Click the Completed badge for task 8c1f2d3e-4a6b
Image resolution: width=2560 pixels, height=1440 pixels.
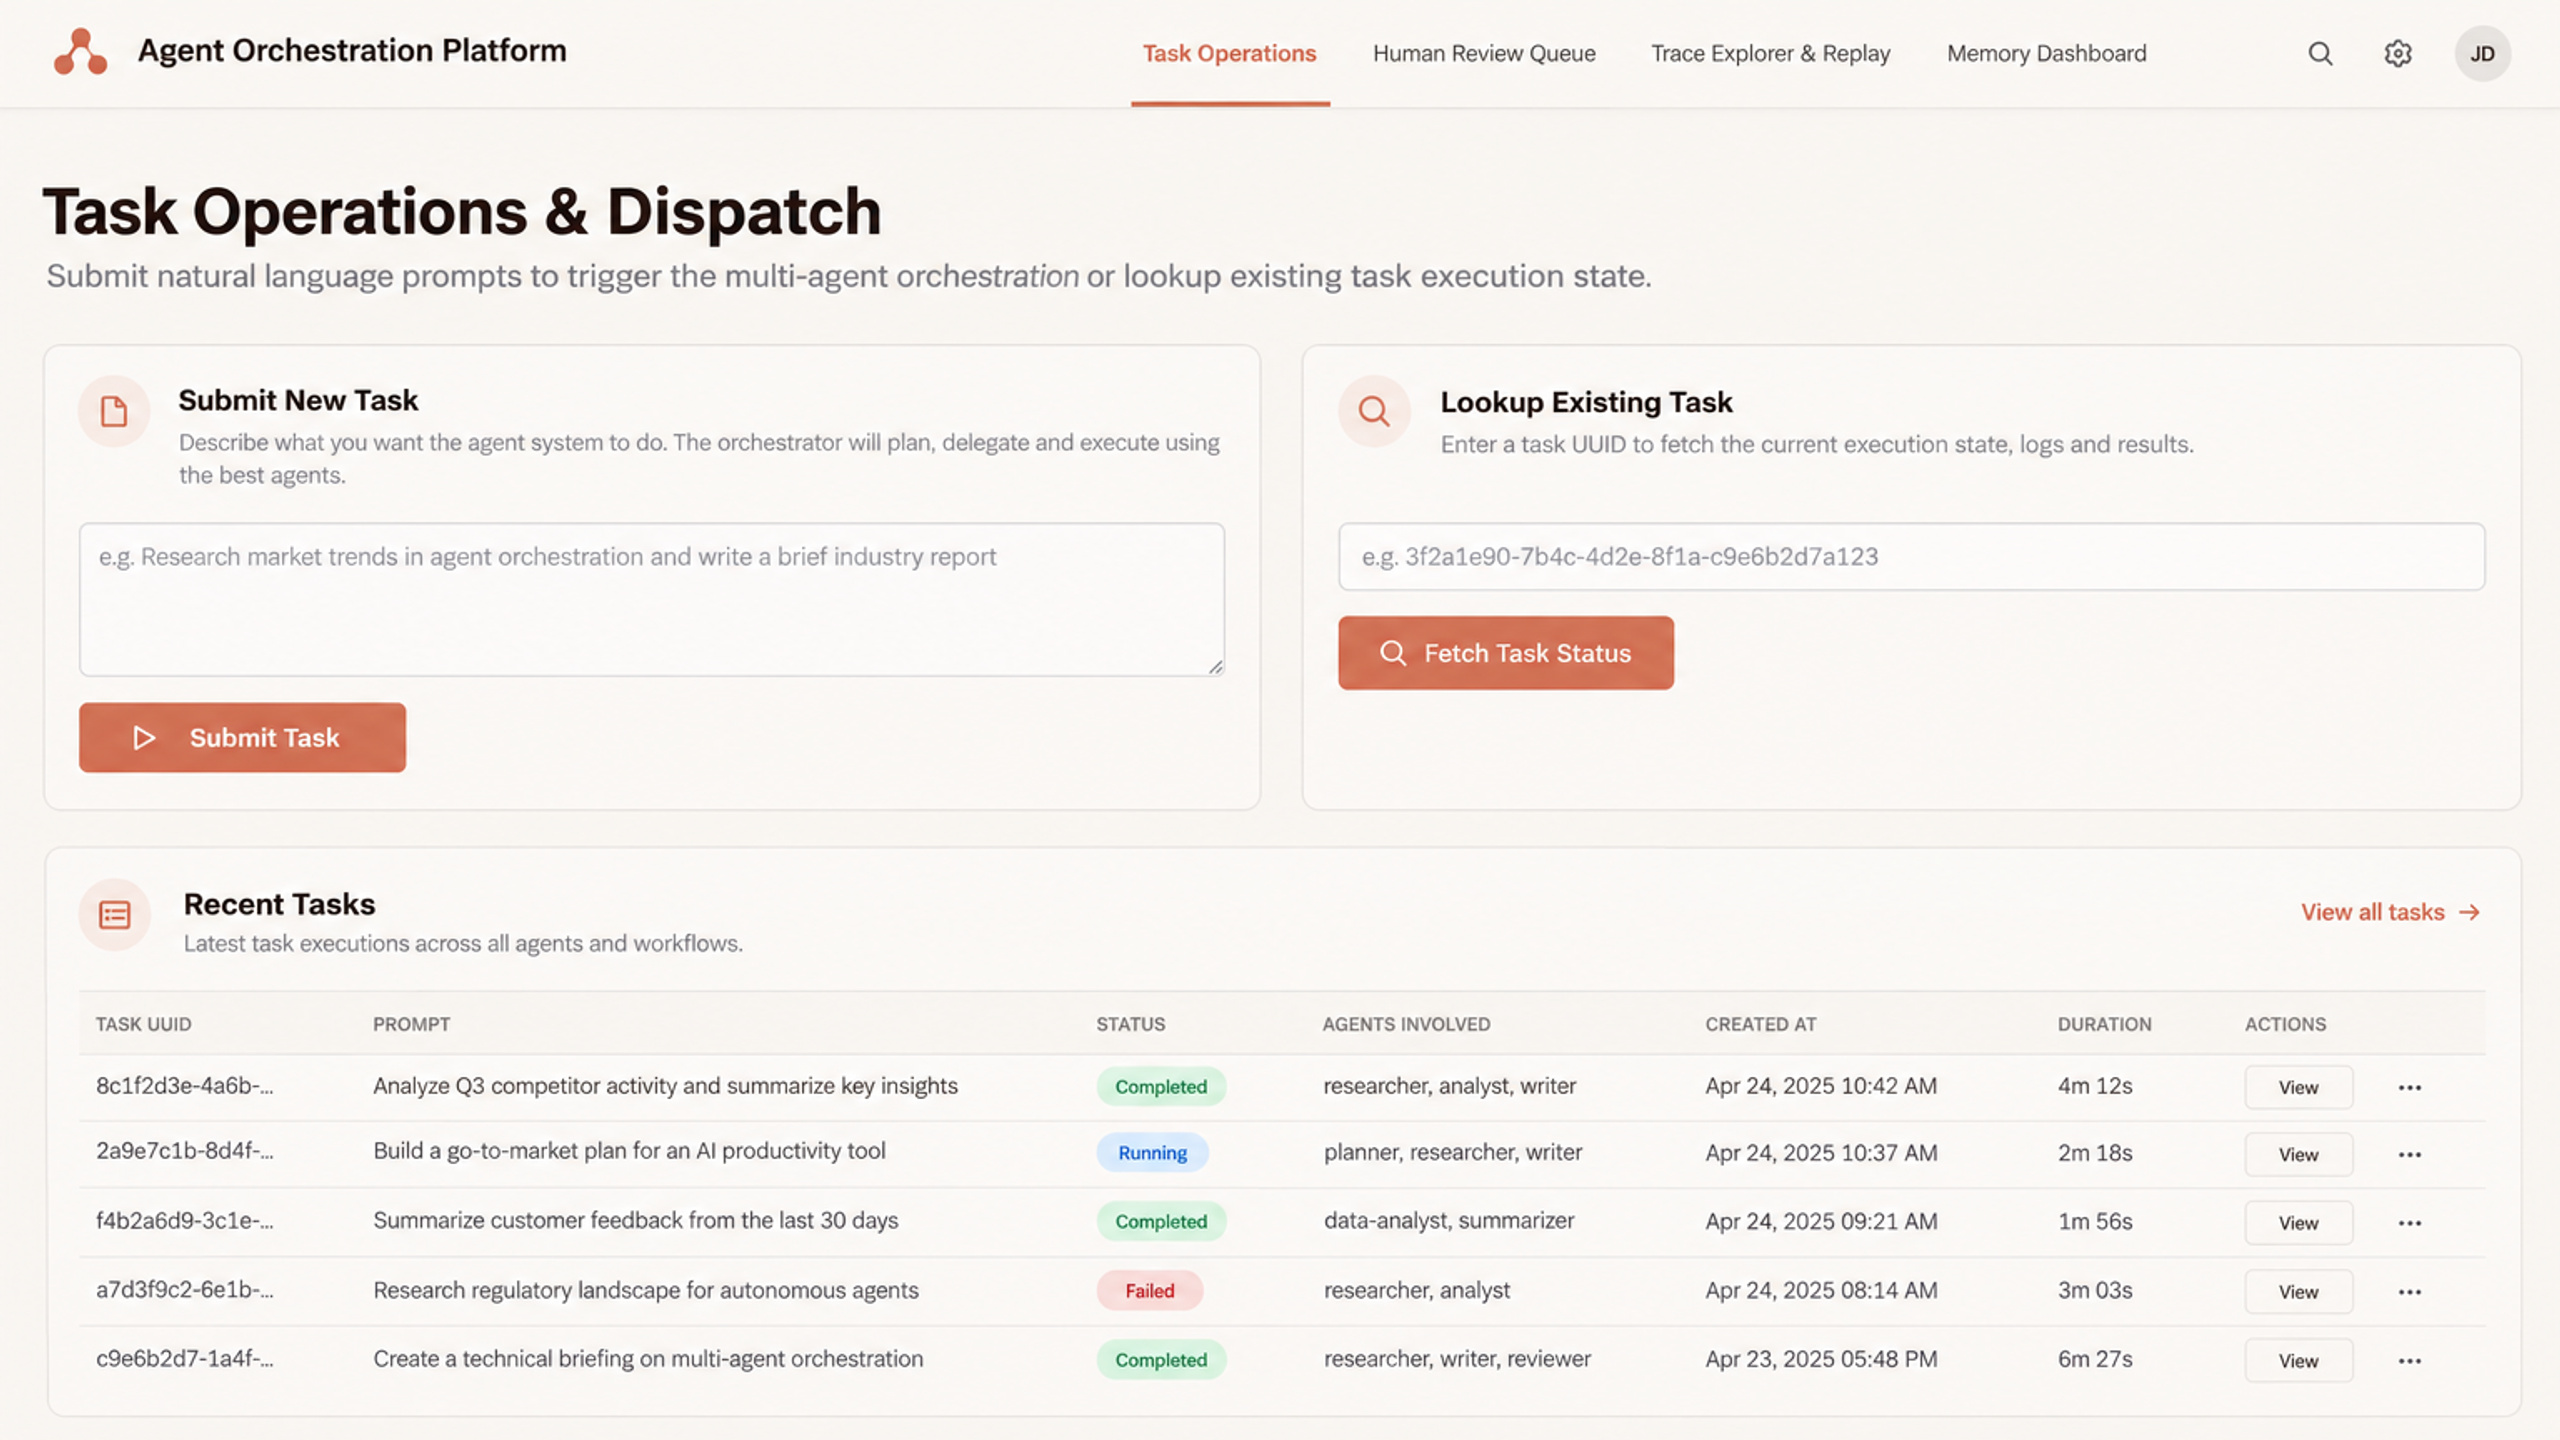1161,1087
